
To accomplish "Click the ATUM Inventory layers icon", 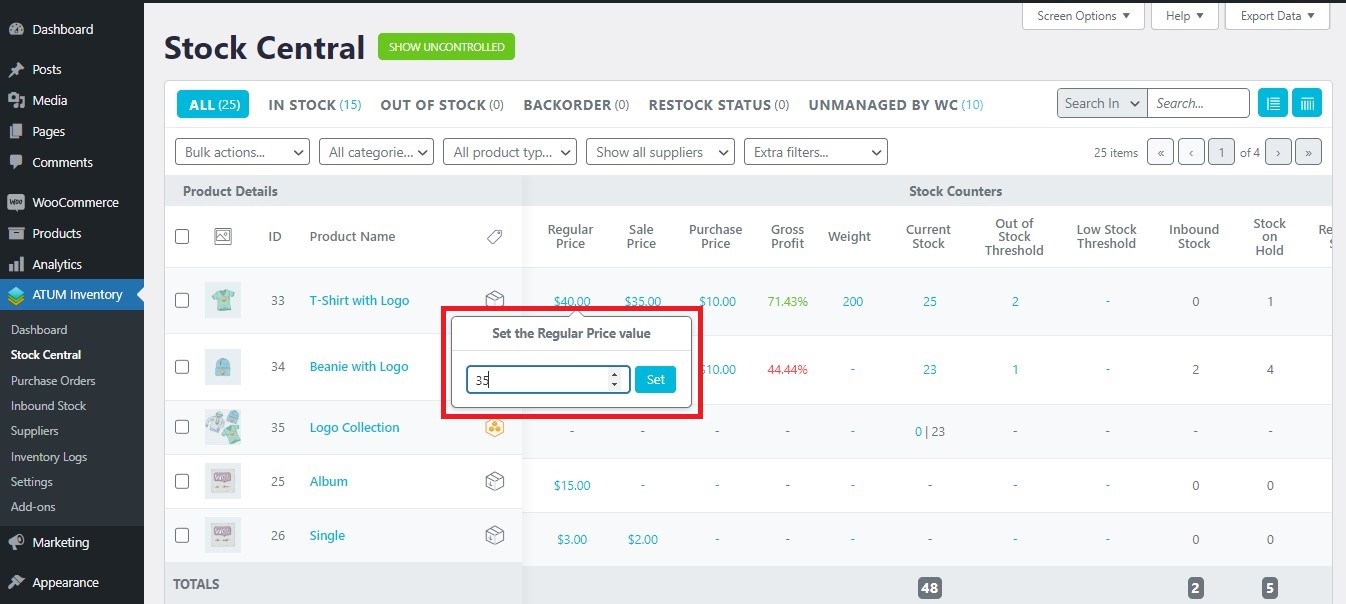I will [x=16, y=295].
